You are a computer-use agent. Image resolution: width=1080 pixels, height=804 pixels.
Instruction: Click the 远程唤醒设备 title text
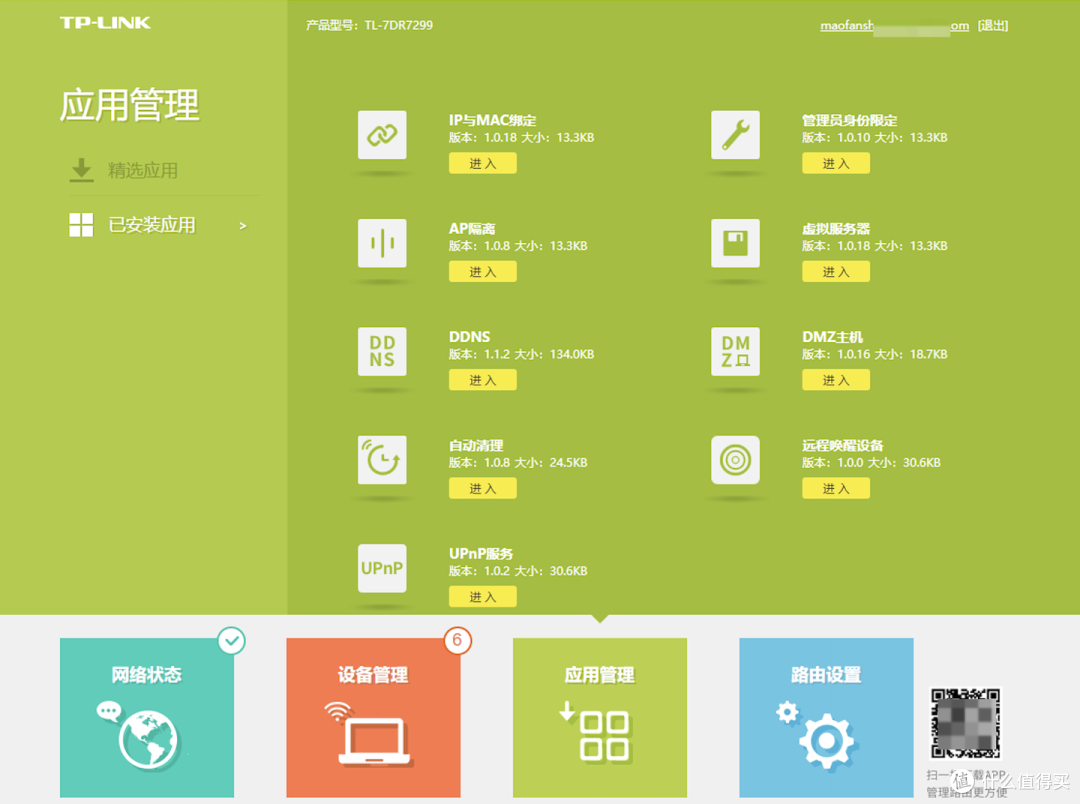click(x=842, y=445)
